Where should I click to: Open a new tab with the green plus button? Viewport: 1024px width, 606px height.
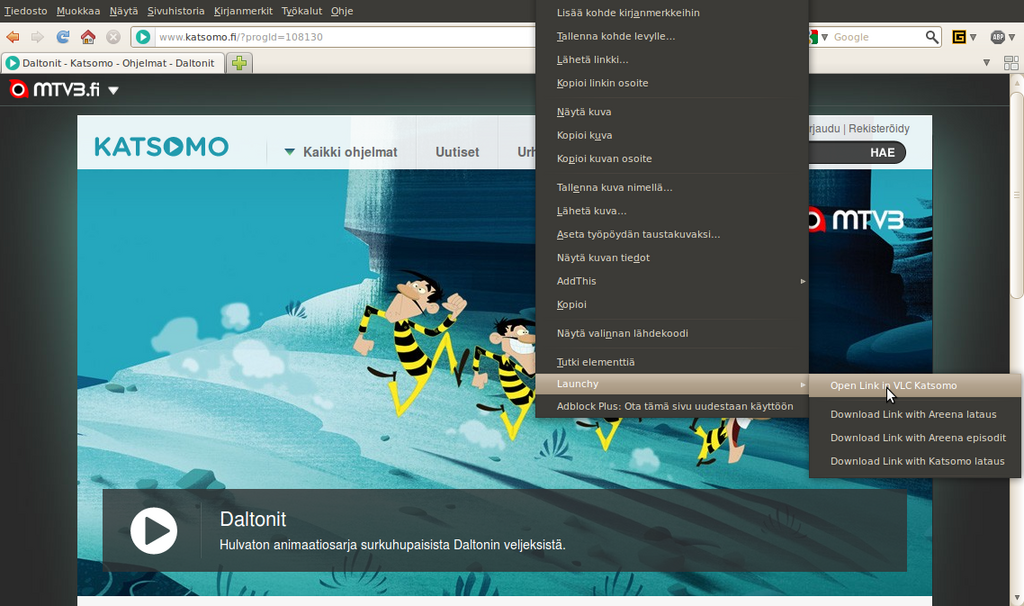pos(239,63)
